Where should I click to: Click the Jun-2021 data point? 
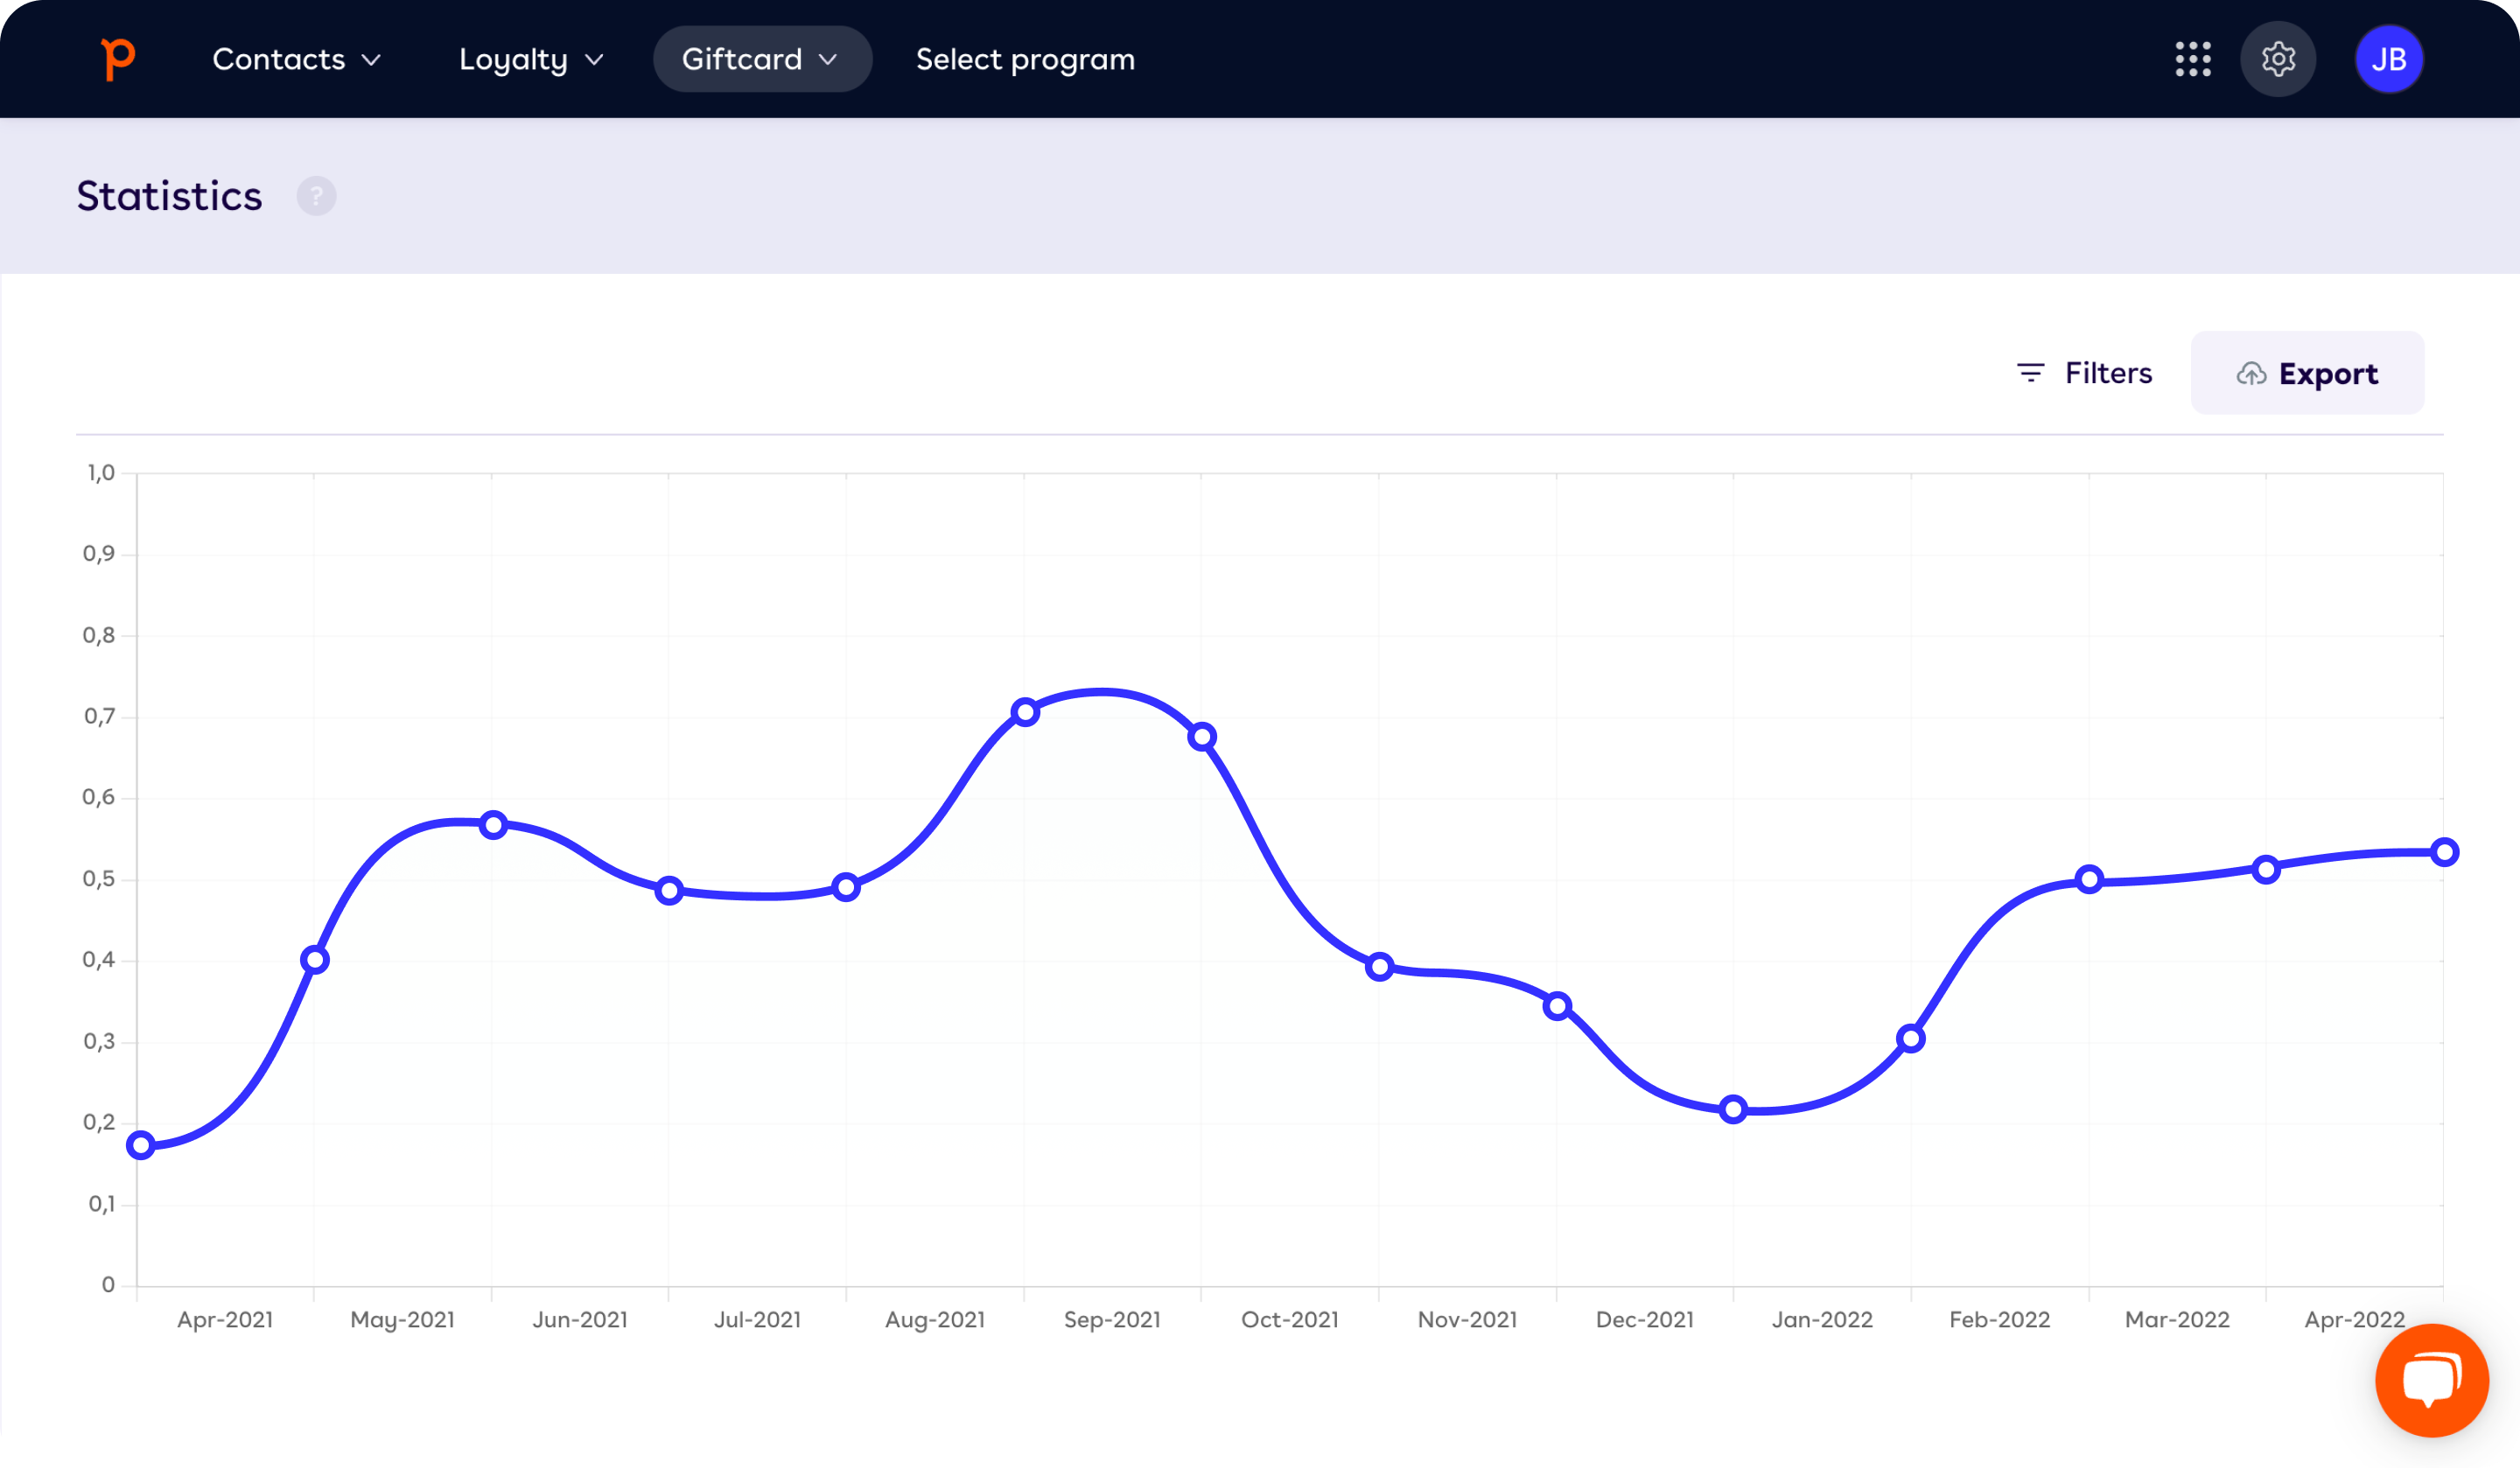[493, 825]
